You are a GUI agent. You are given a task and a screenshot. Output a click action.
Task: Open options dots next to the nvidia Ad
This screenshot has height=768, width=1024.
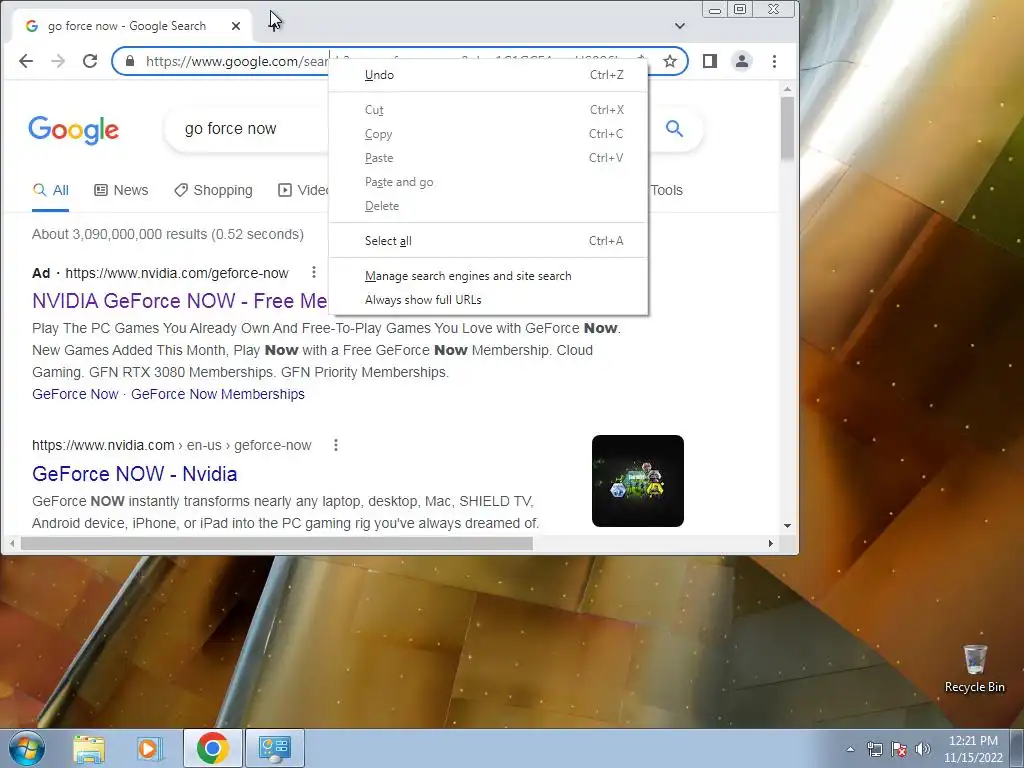coord(313,272)
